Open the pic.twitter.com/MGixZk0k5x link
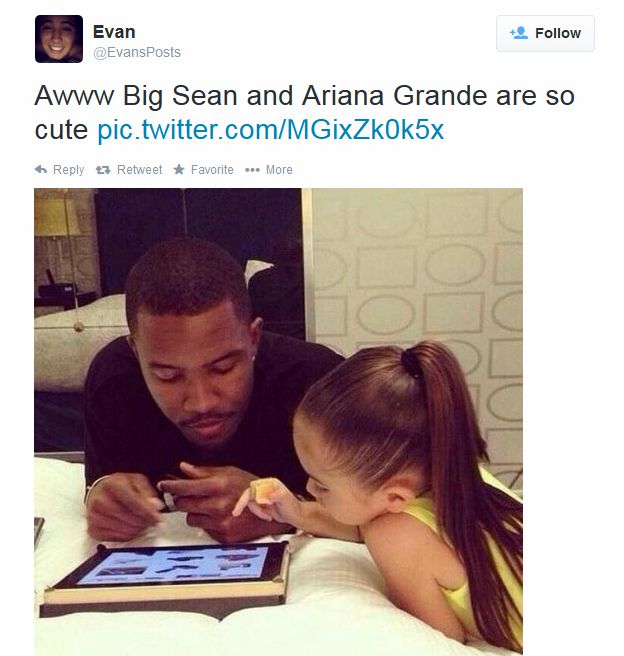Viewport: 624px width, 656px height. [x=270, y=130]
